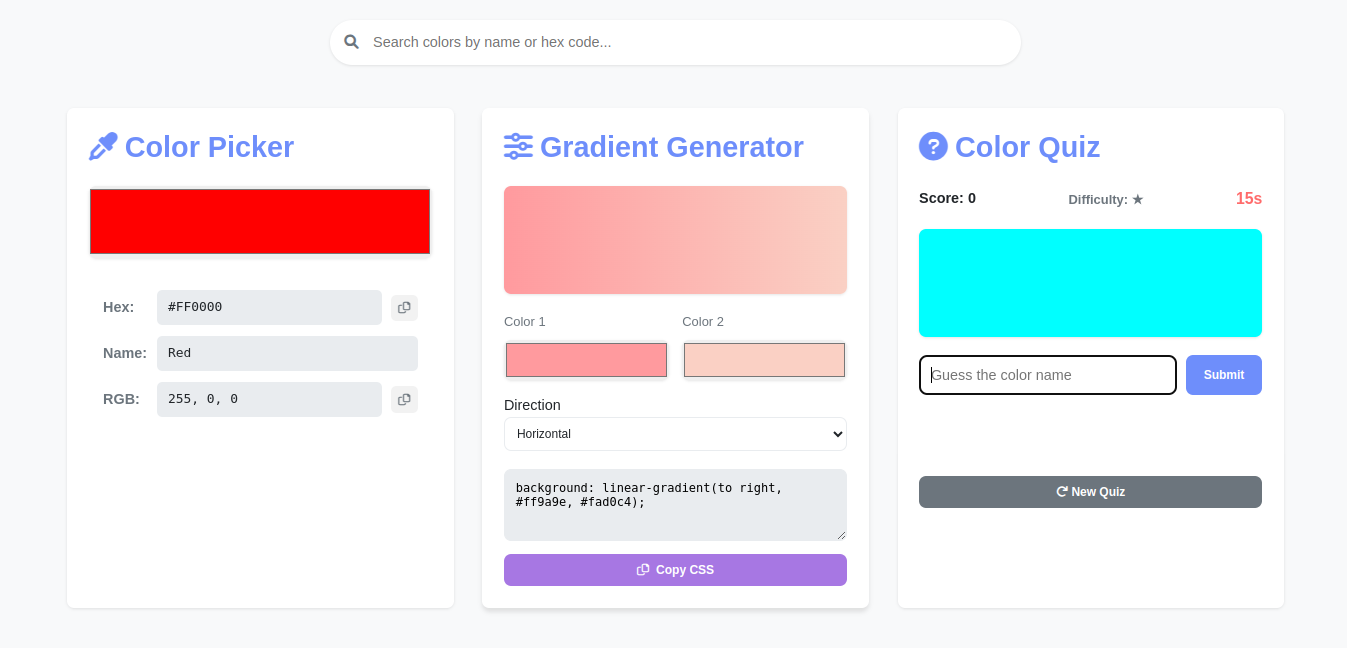
Task: Click the eyedropper icon beside Color Picker
Action: (x=103, y=147)
